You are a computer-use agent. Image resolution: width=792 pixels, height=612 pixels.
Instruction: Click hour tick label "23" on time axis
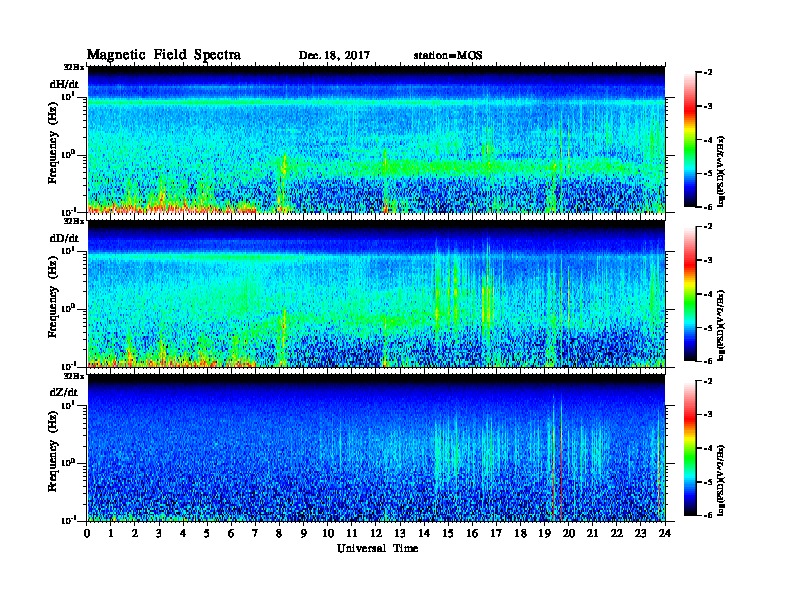(x=640, y=533)
